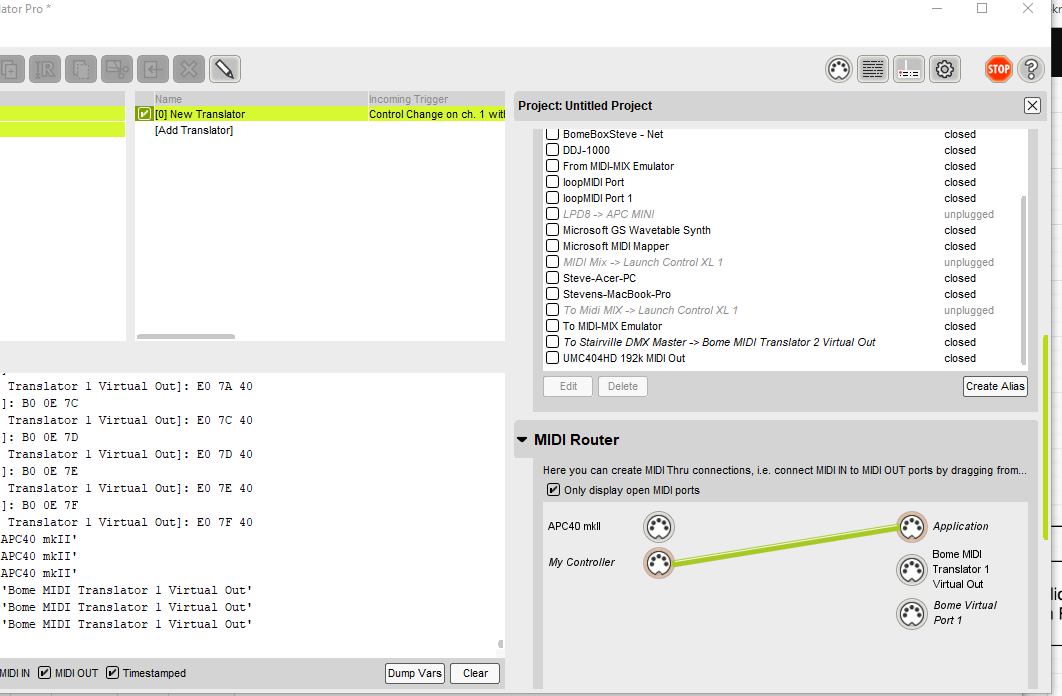Click the Bome MIDI Translator 1 Virtual Out port icon
This screenshot has height=696, width=1062.
tap(912, 569)
